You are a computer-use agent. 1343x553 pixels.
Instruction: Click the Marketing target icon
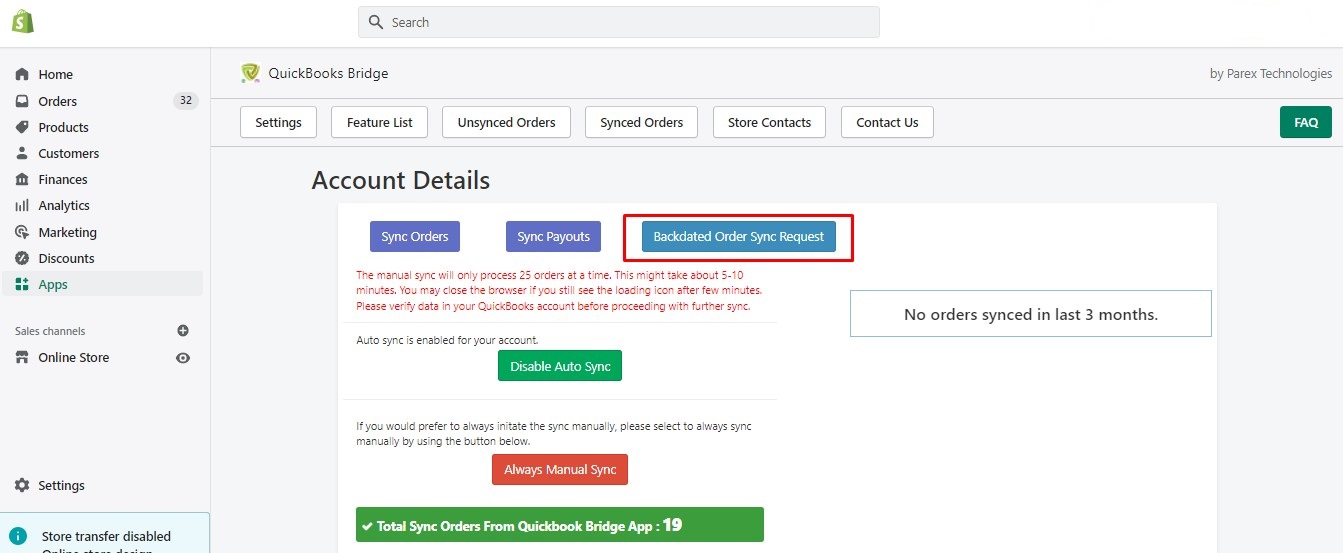click(x=22, y=232)
